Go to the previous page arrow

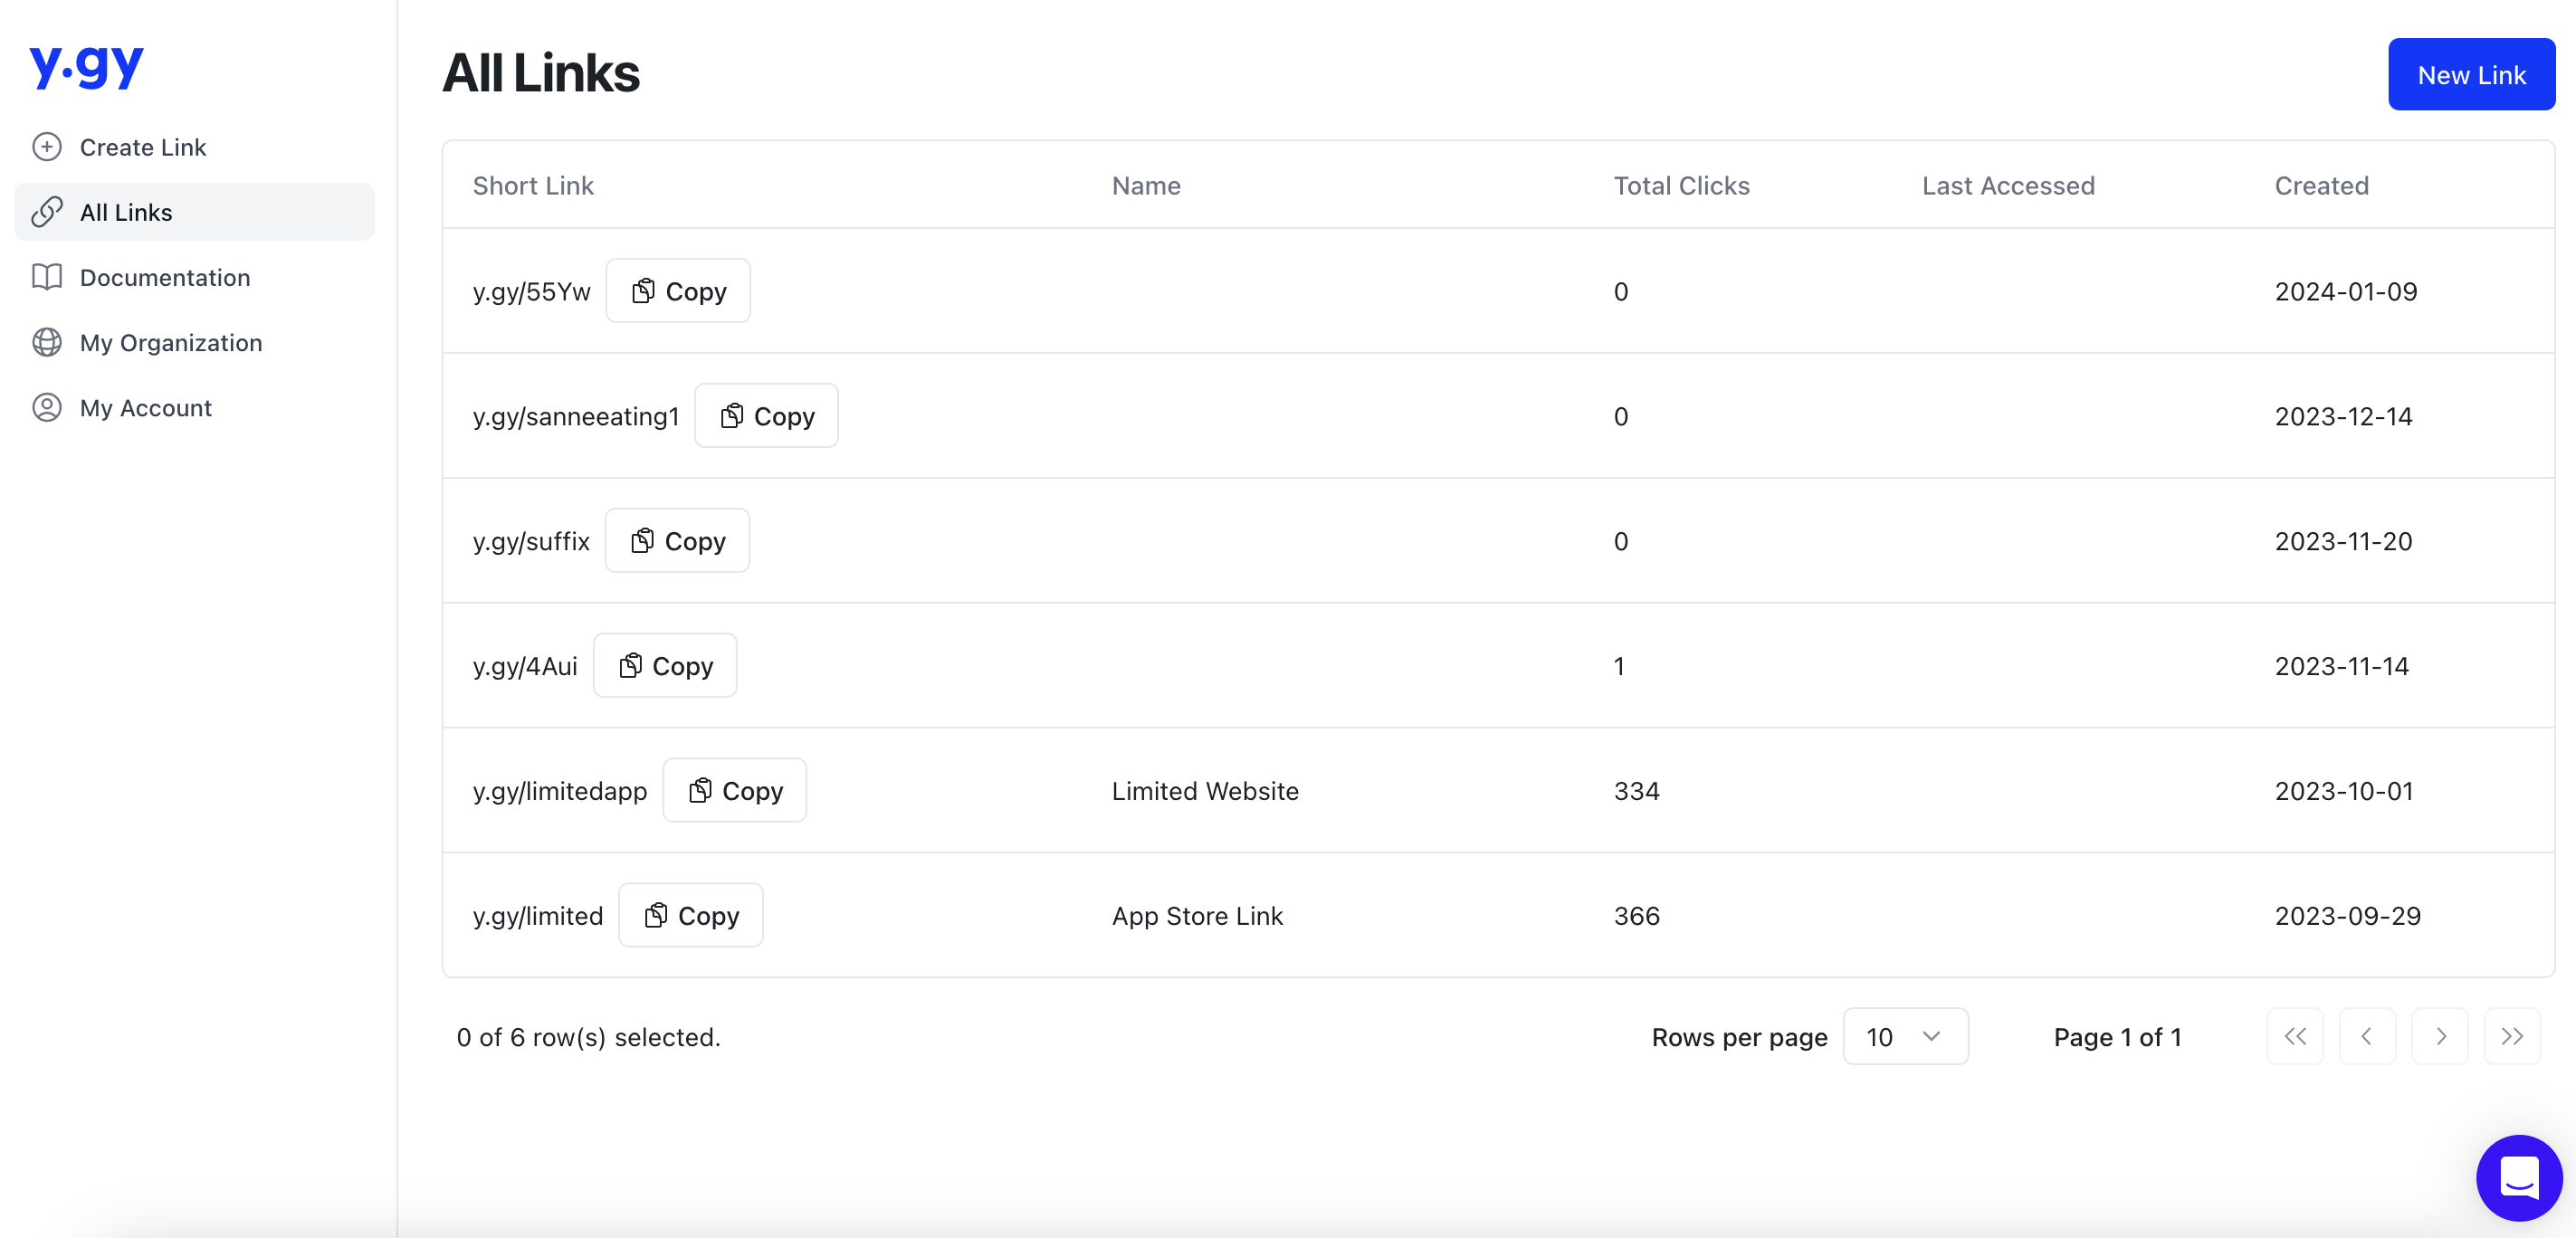(2366, 1036)
